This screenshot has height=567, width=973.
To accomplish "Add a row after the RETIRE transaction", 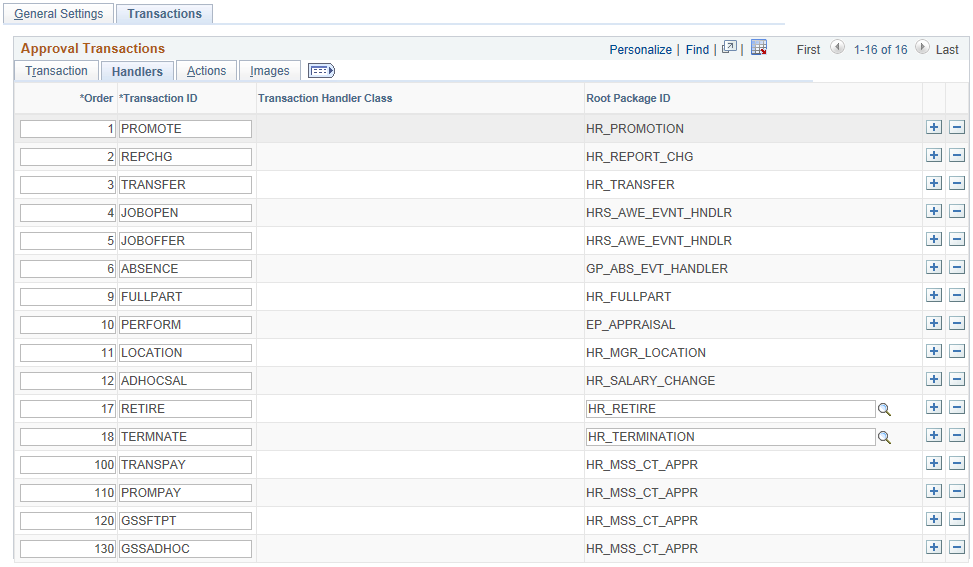I will point(933,407).
